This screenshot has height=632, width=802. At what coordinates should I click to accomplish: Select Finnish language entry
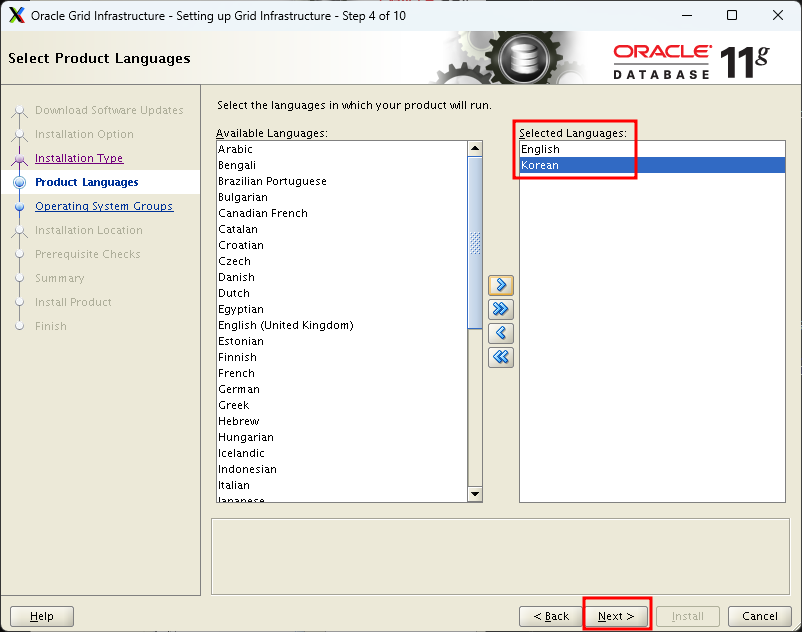(342, 357)
